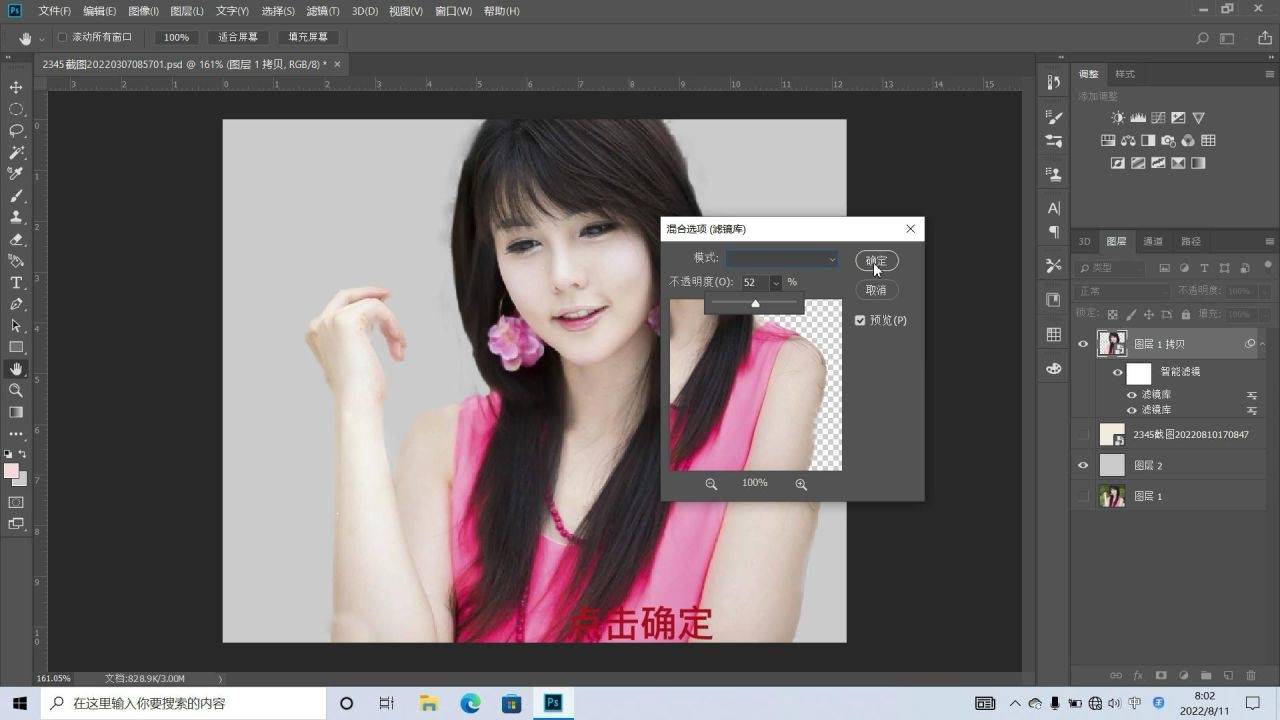Open layer blending mode 正常 dropdown
Screen dimensions: 1280x720
pos(1120,291)
